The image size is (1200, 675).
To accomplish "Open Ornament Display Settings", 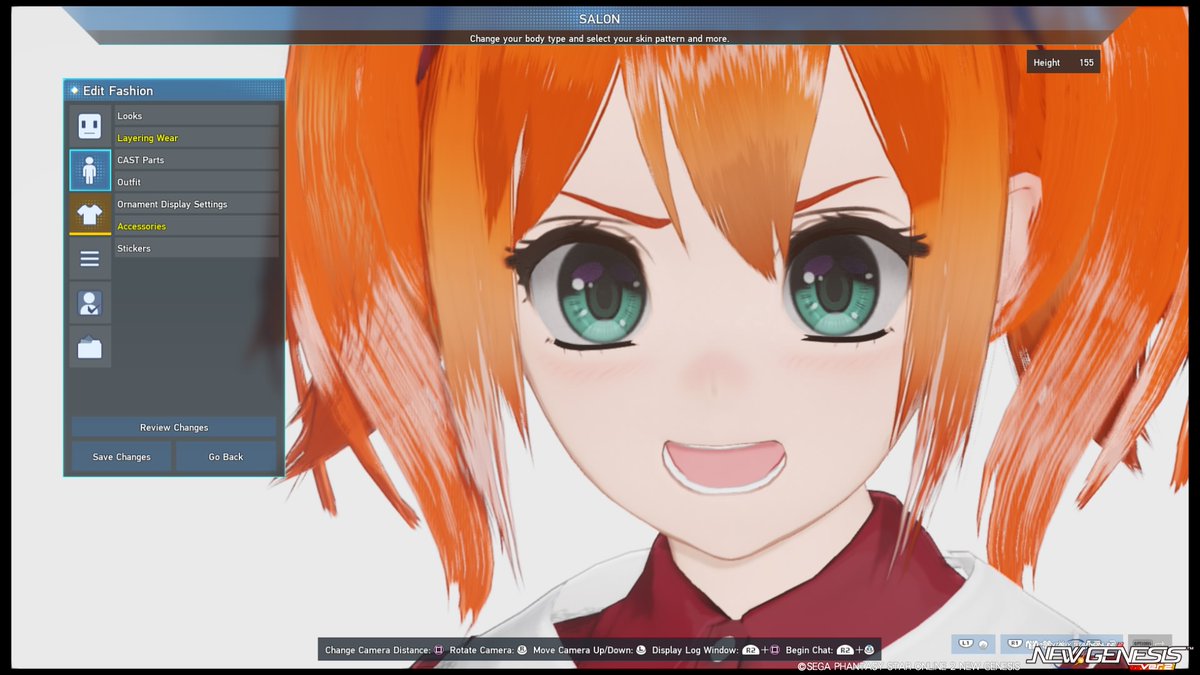I will coord(196,204).
